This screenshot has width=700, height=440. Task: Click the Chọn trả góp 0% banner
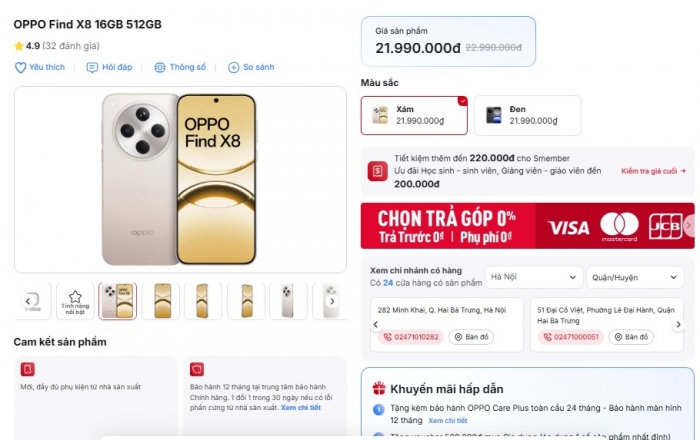point(527,226)
